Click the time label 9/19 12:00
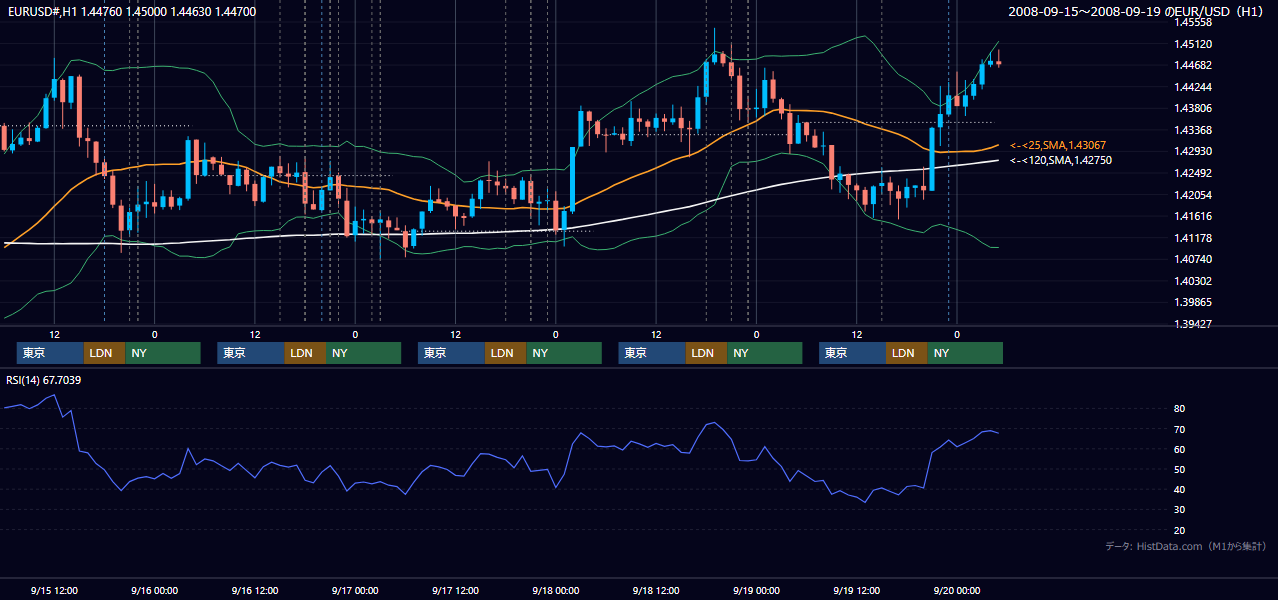 click(856, 590)
